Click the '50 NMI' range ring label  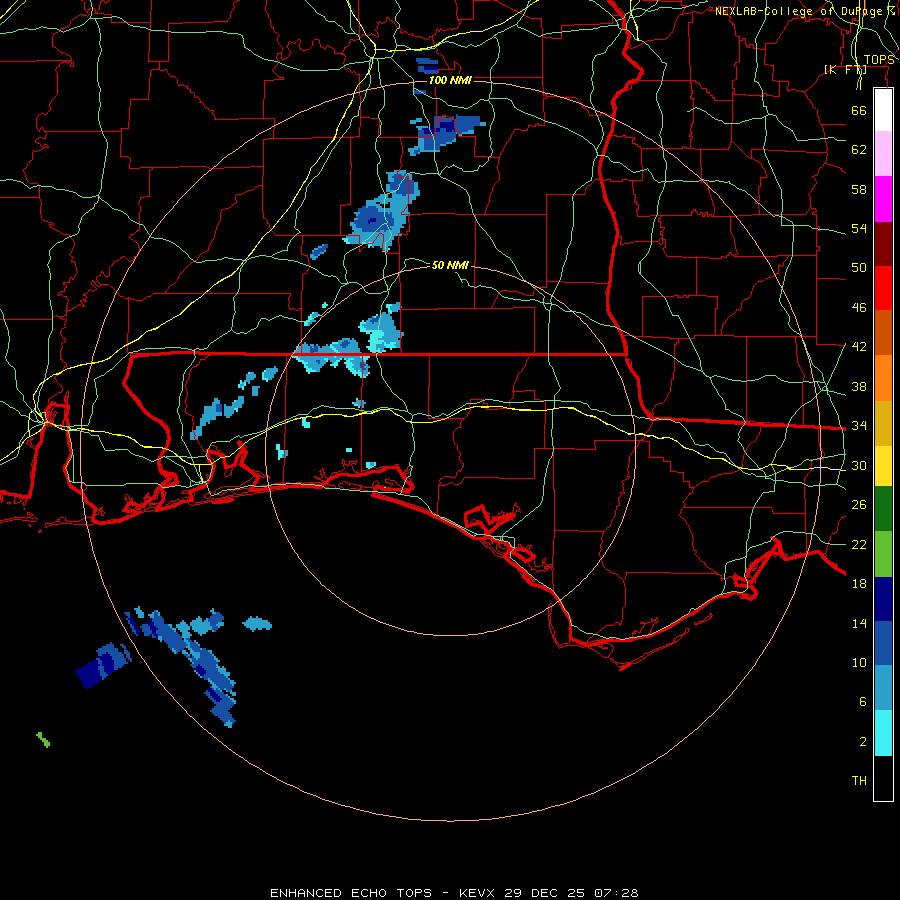coord(450,265)
